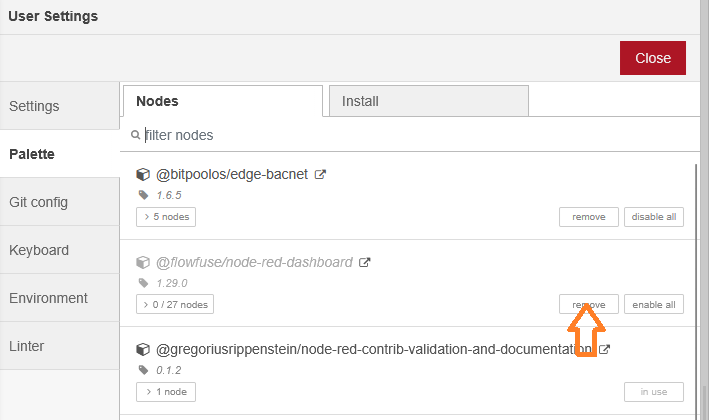Enable all nodes in node-red-dashboard module
Screen dimensions: 709x420
point(653,305)
